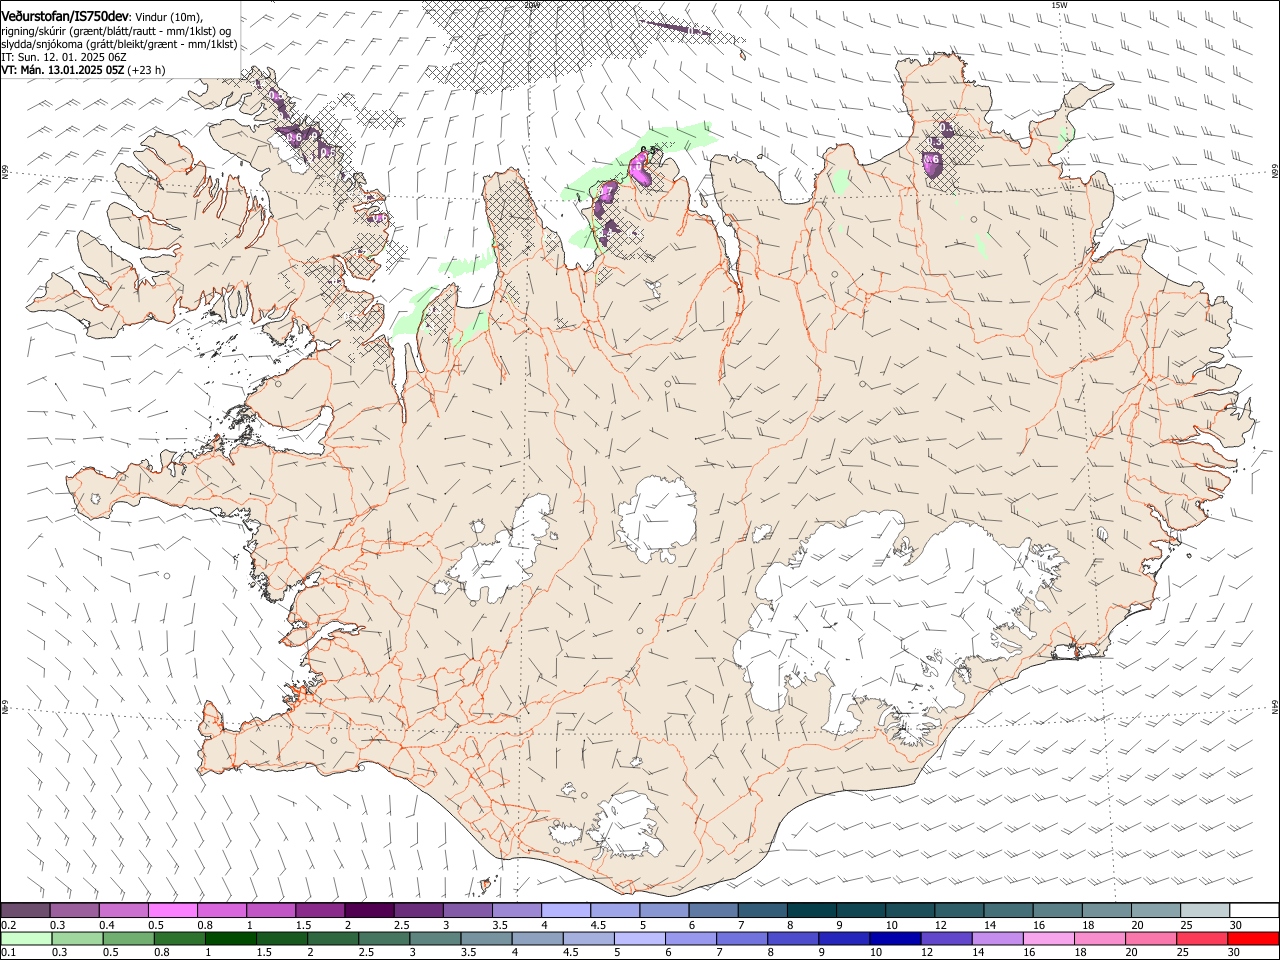Click upper legend swatch between 2 and 2.5
The height and width of the screenshot is (960, 1280).
click(369, 910)
